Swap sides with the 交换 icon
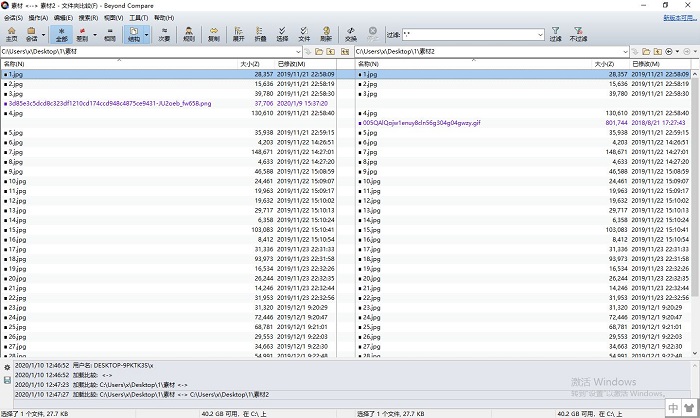The height and width of the screenshot is (418, 700). pyautogui.click(x=351, y=34)
